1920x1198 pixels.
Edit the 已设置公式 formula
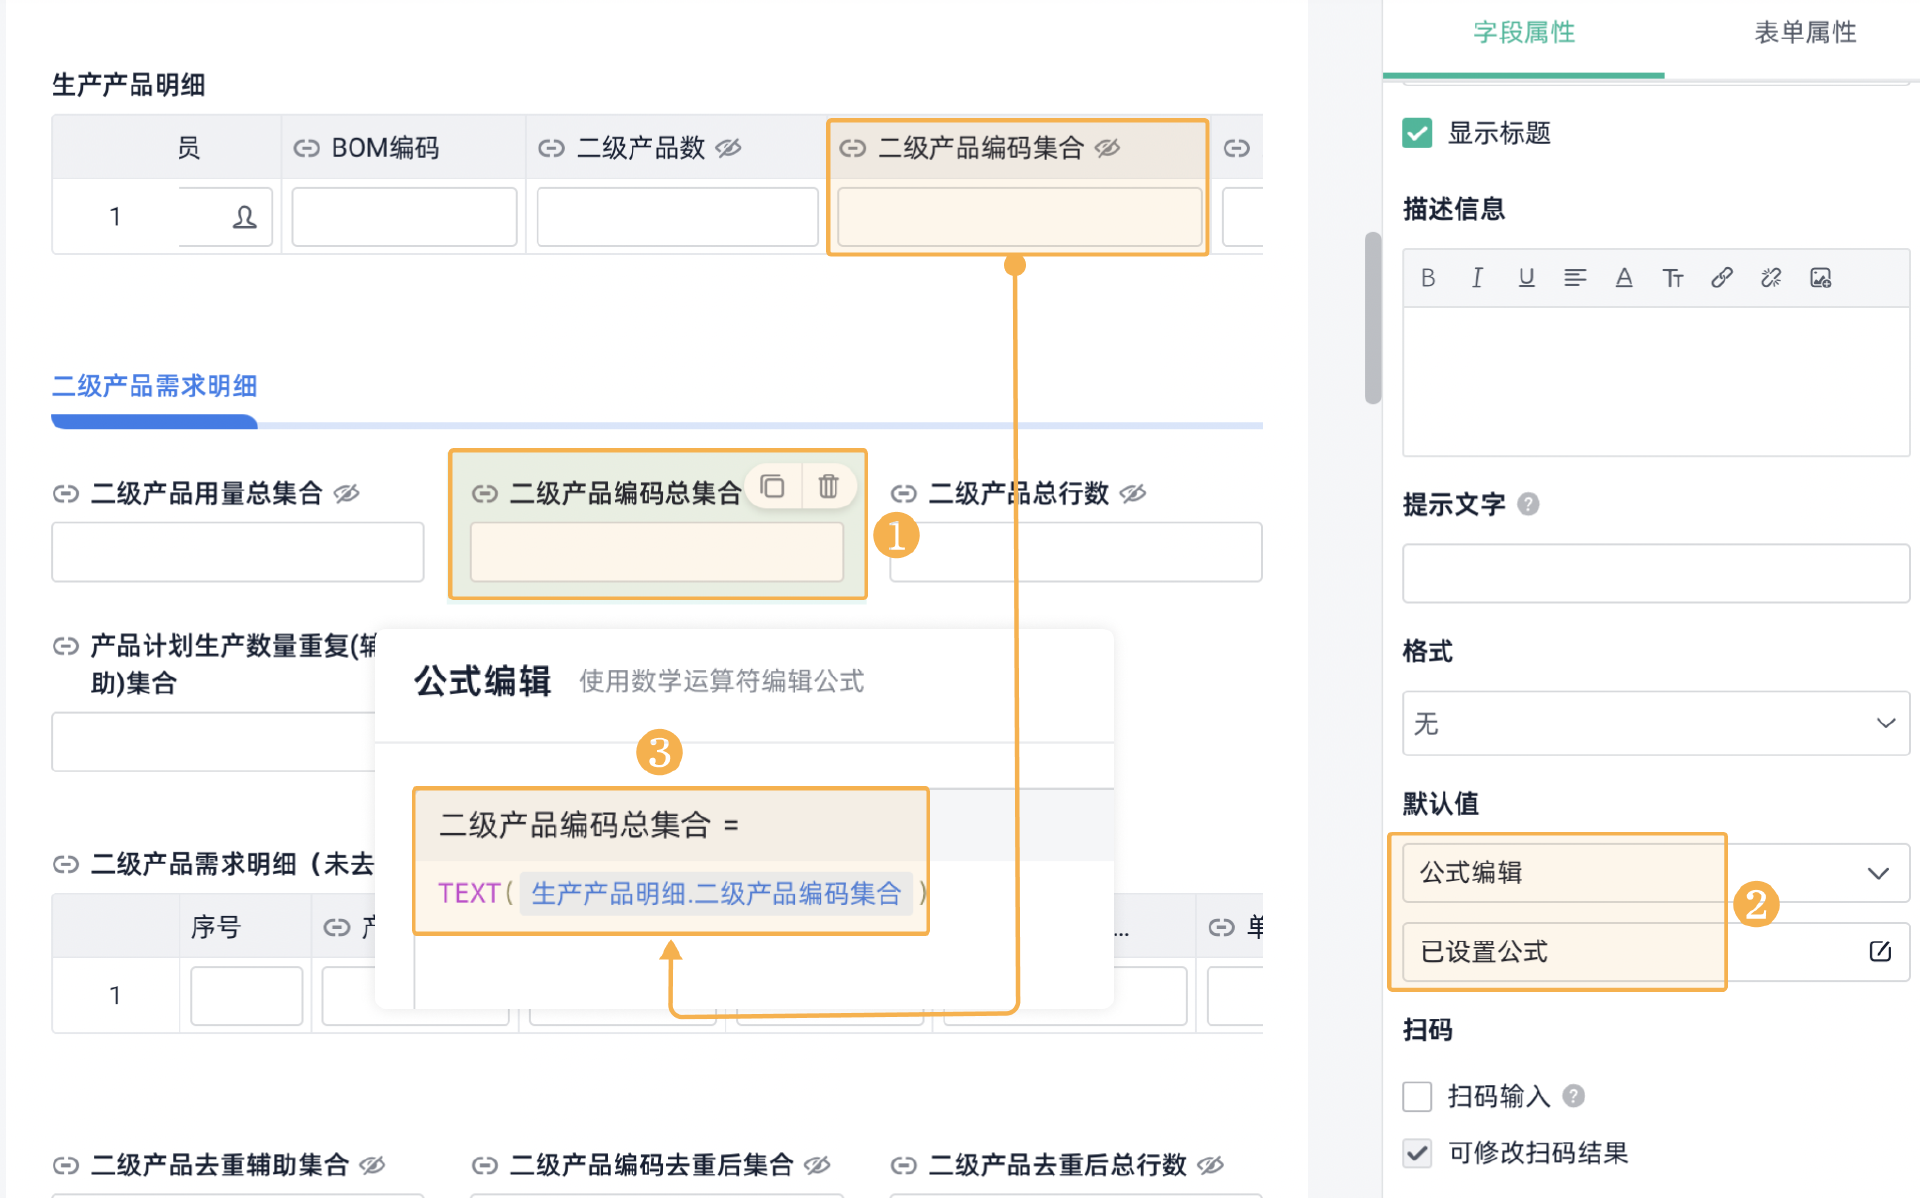[x=1879, y=951]
